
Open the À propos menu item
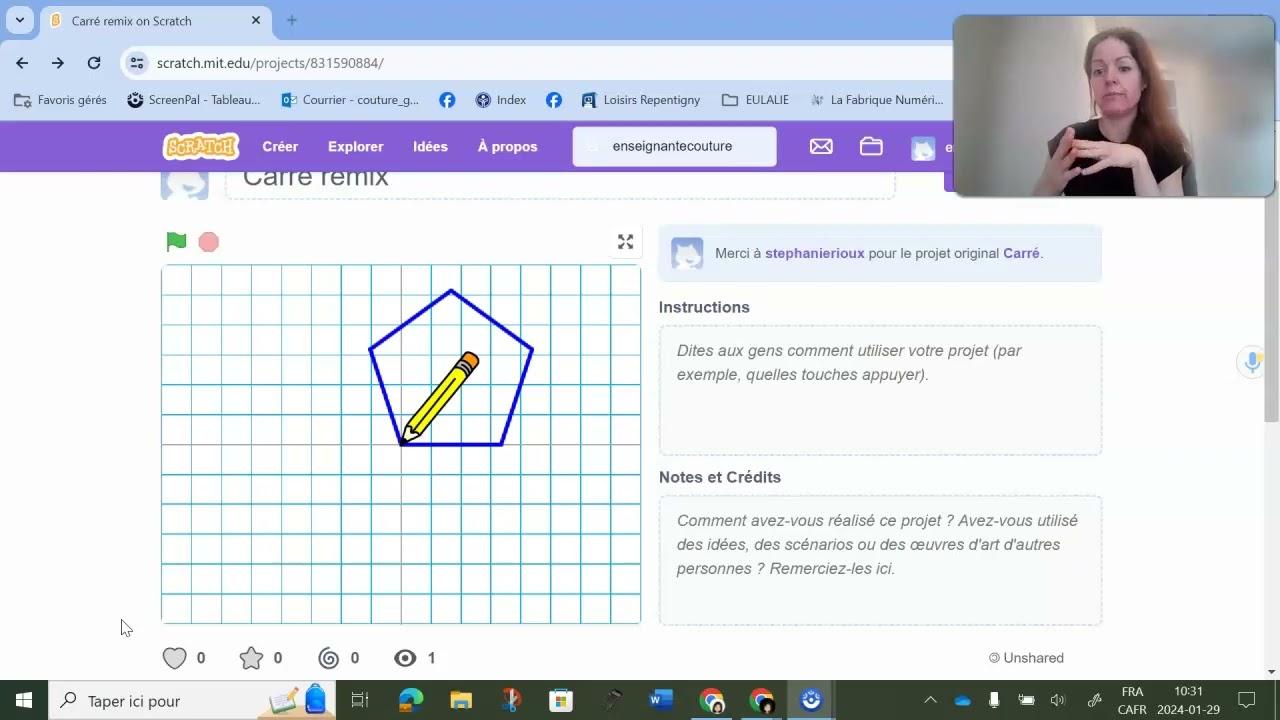click(x=507, y=146)
